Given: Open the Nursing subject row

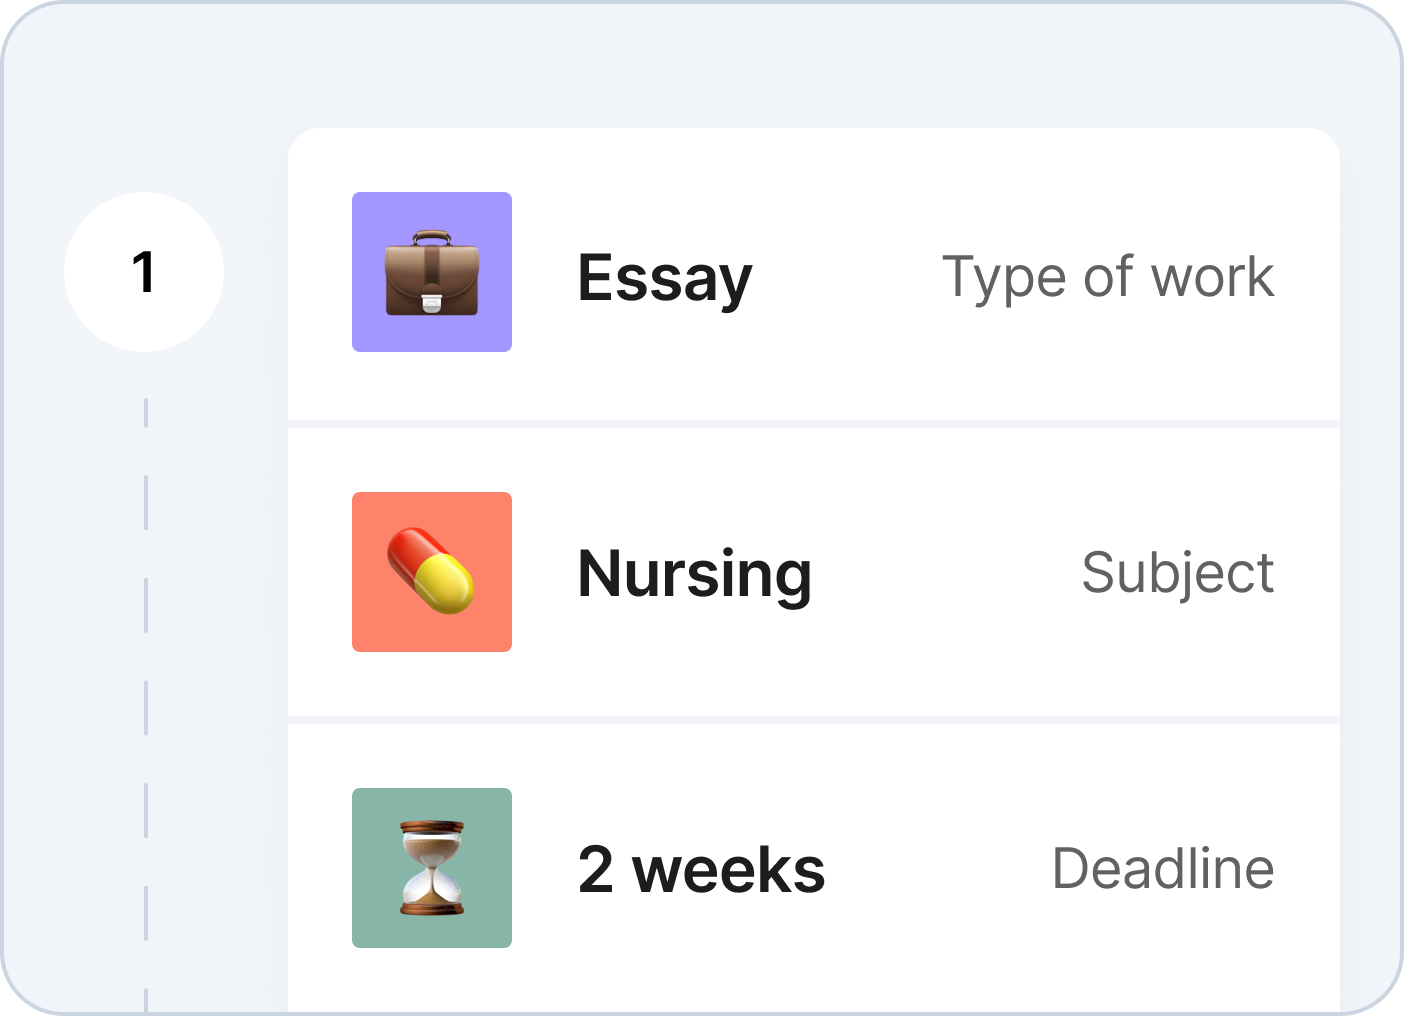Looking at the screenshot, I should pos(814,572).
